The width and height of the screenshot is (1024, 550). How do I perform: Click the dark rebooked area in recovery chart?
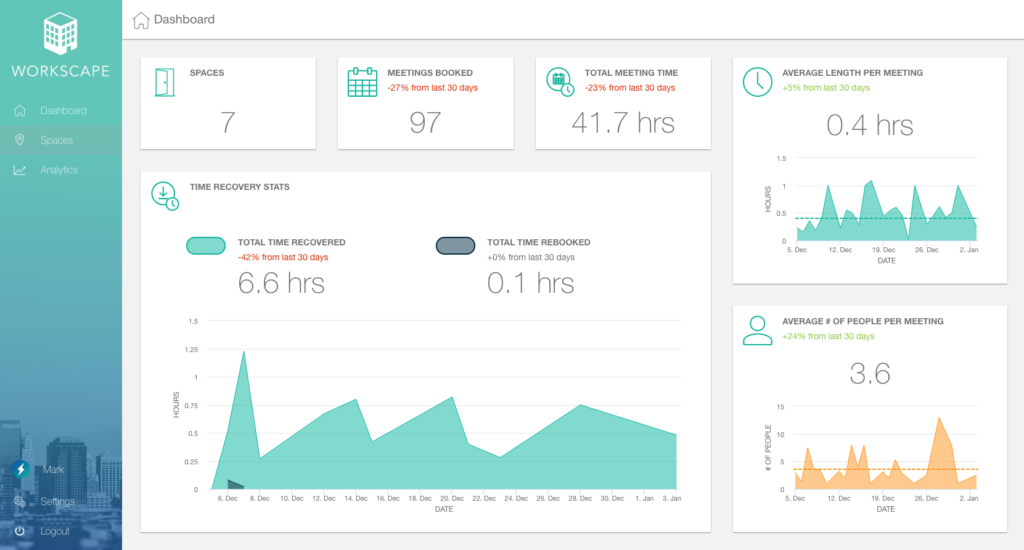tap(234, 485)
